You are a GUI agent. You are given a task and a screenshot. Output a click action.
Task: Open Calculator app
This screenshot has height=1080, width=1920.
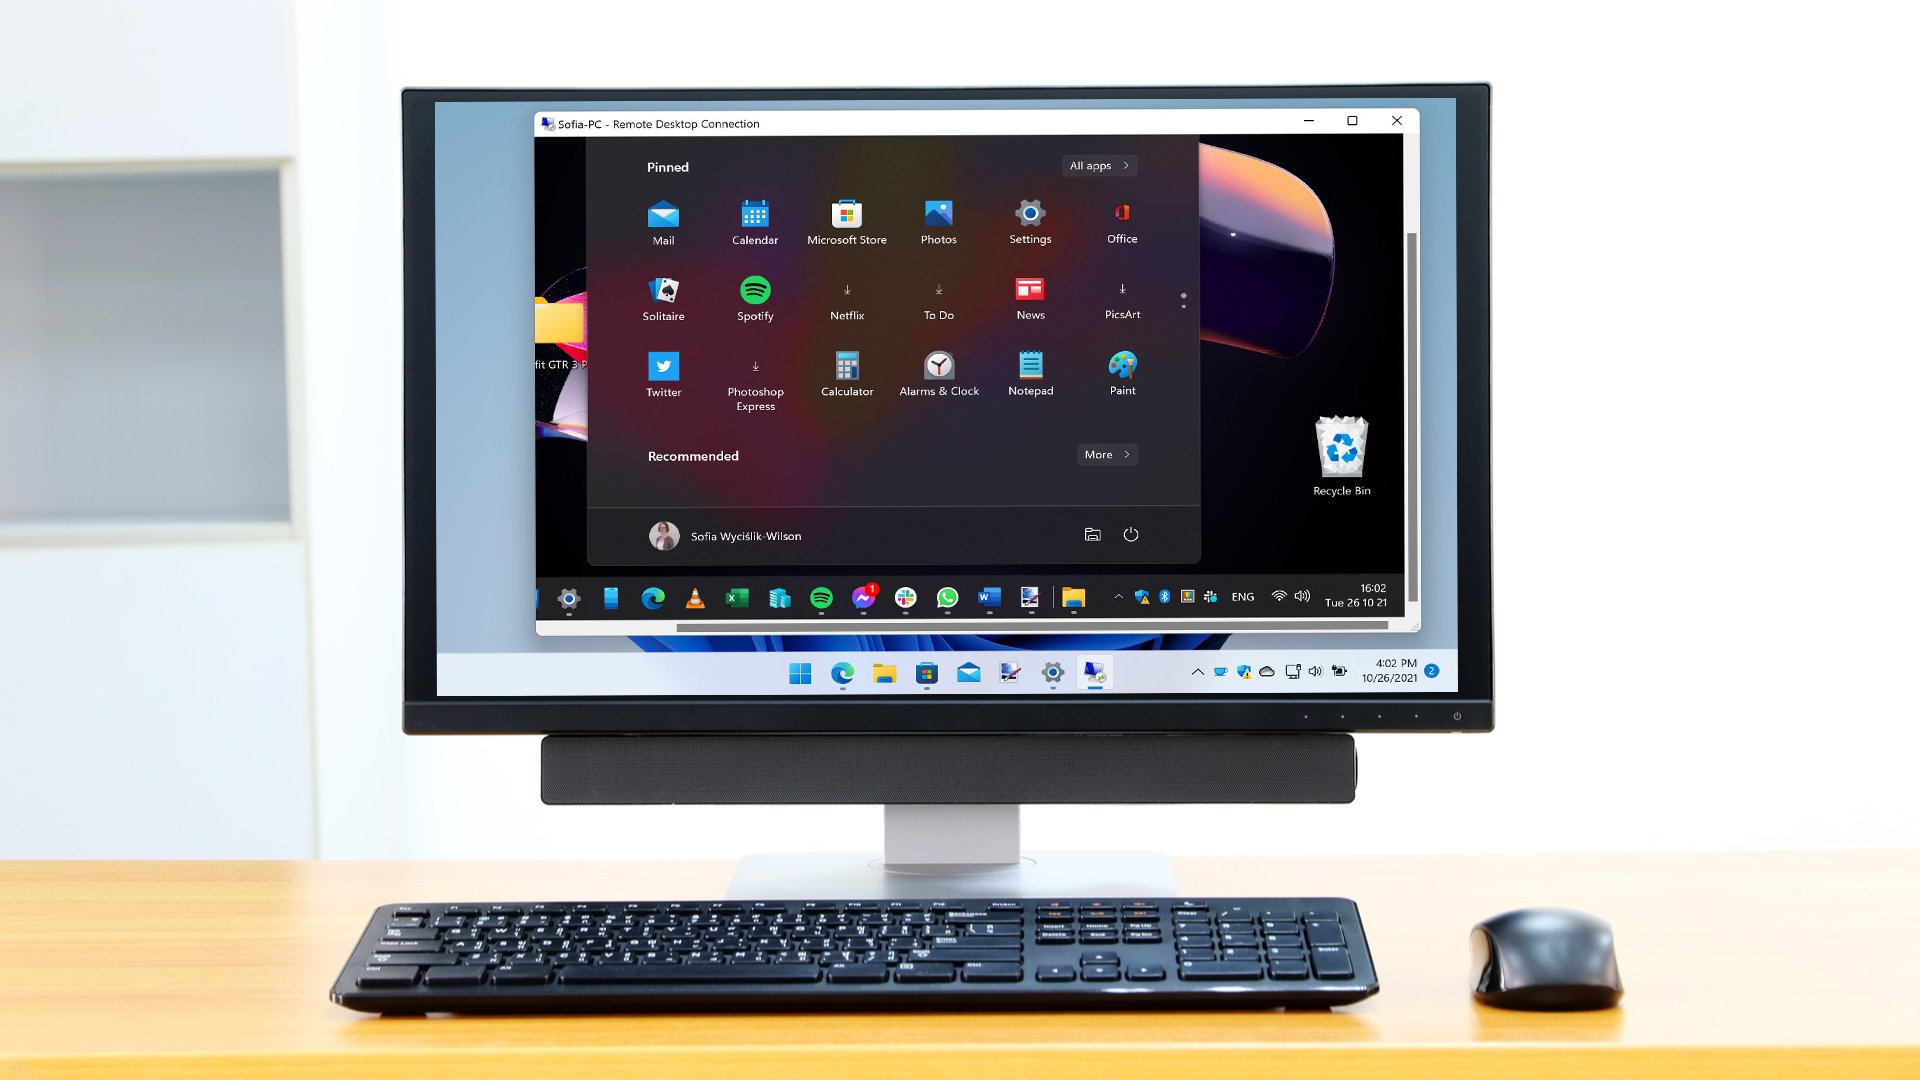(x=845, y=367)
